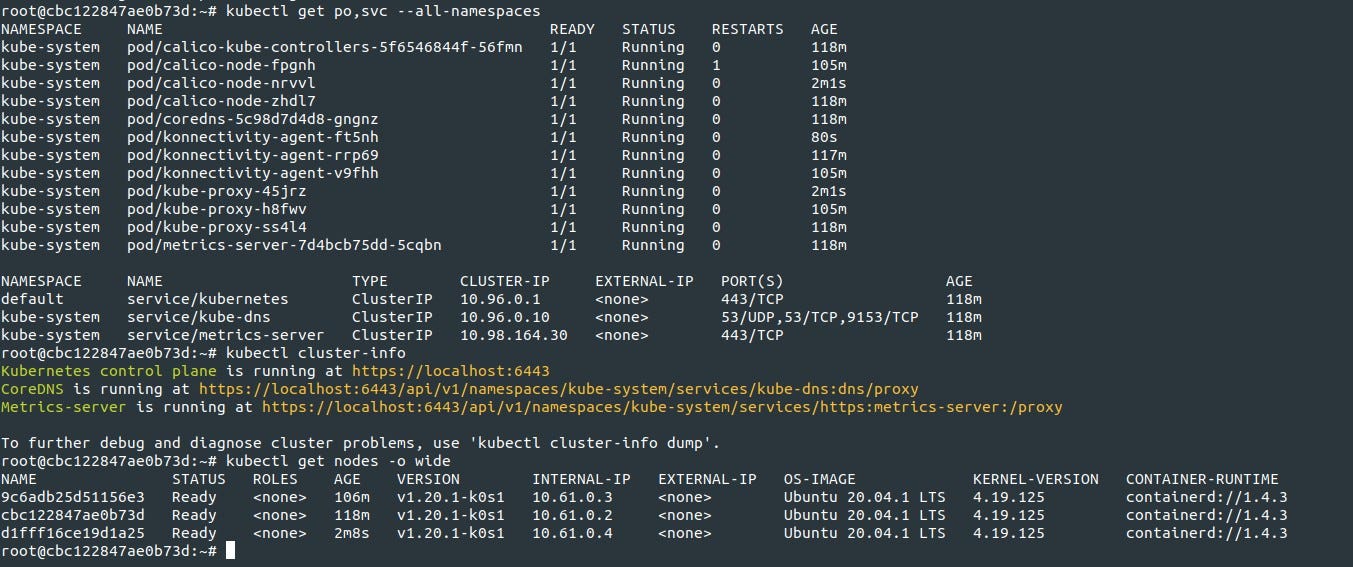
Task: Select pod/konnectivity-agent-rrp69 text
Action: (x=253, y=155)
